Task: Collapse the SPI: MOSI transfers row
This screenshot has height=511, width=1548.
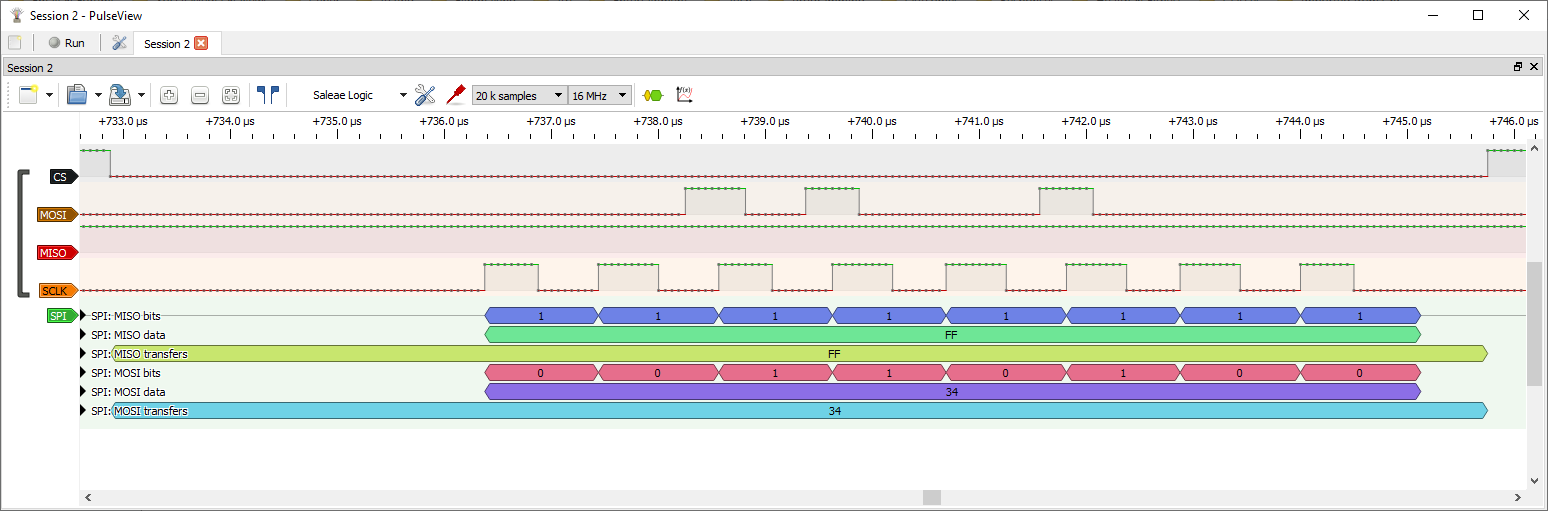Action: [84, 411]
